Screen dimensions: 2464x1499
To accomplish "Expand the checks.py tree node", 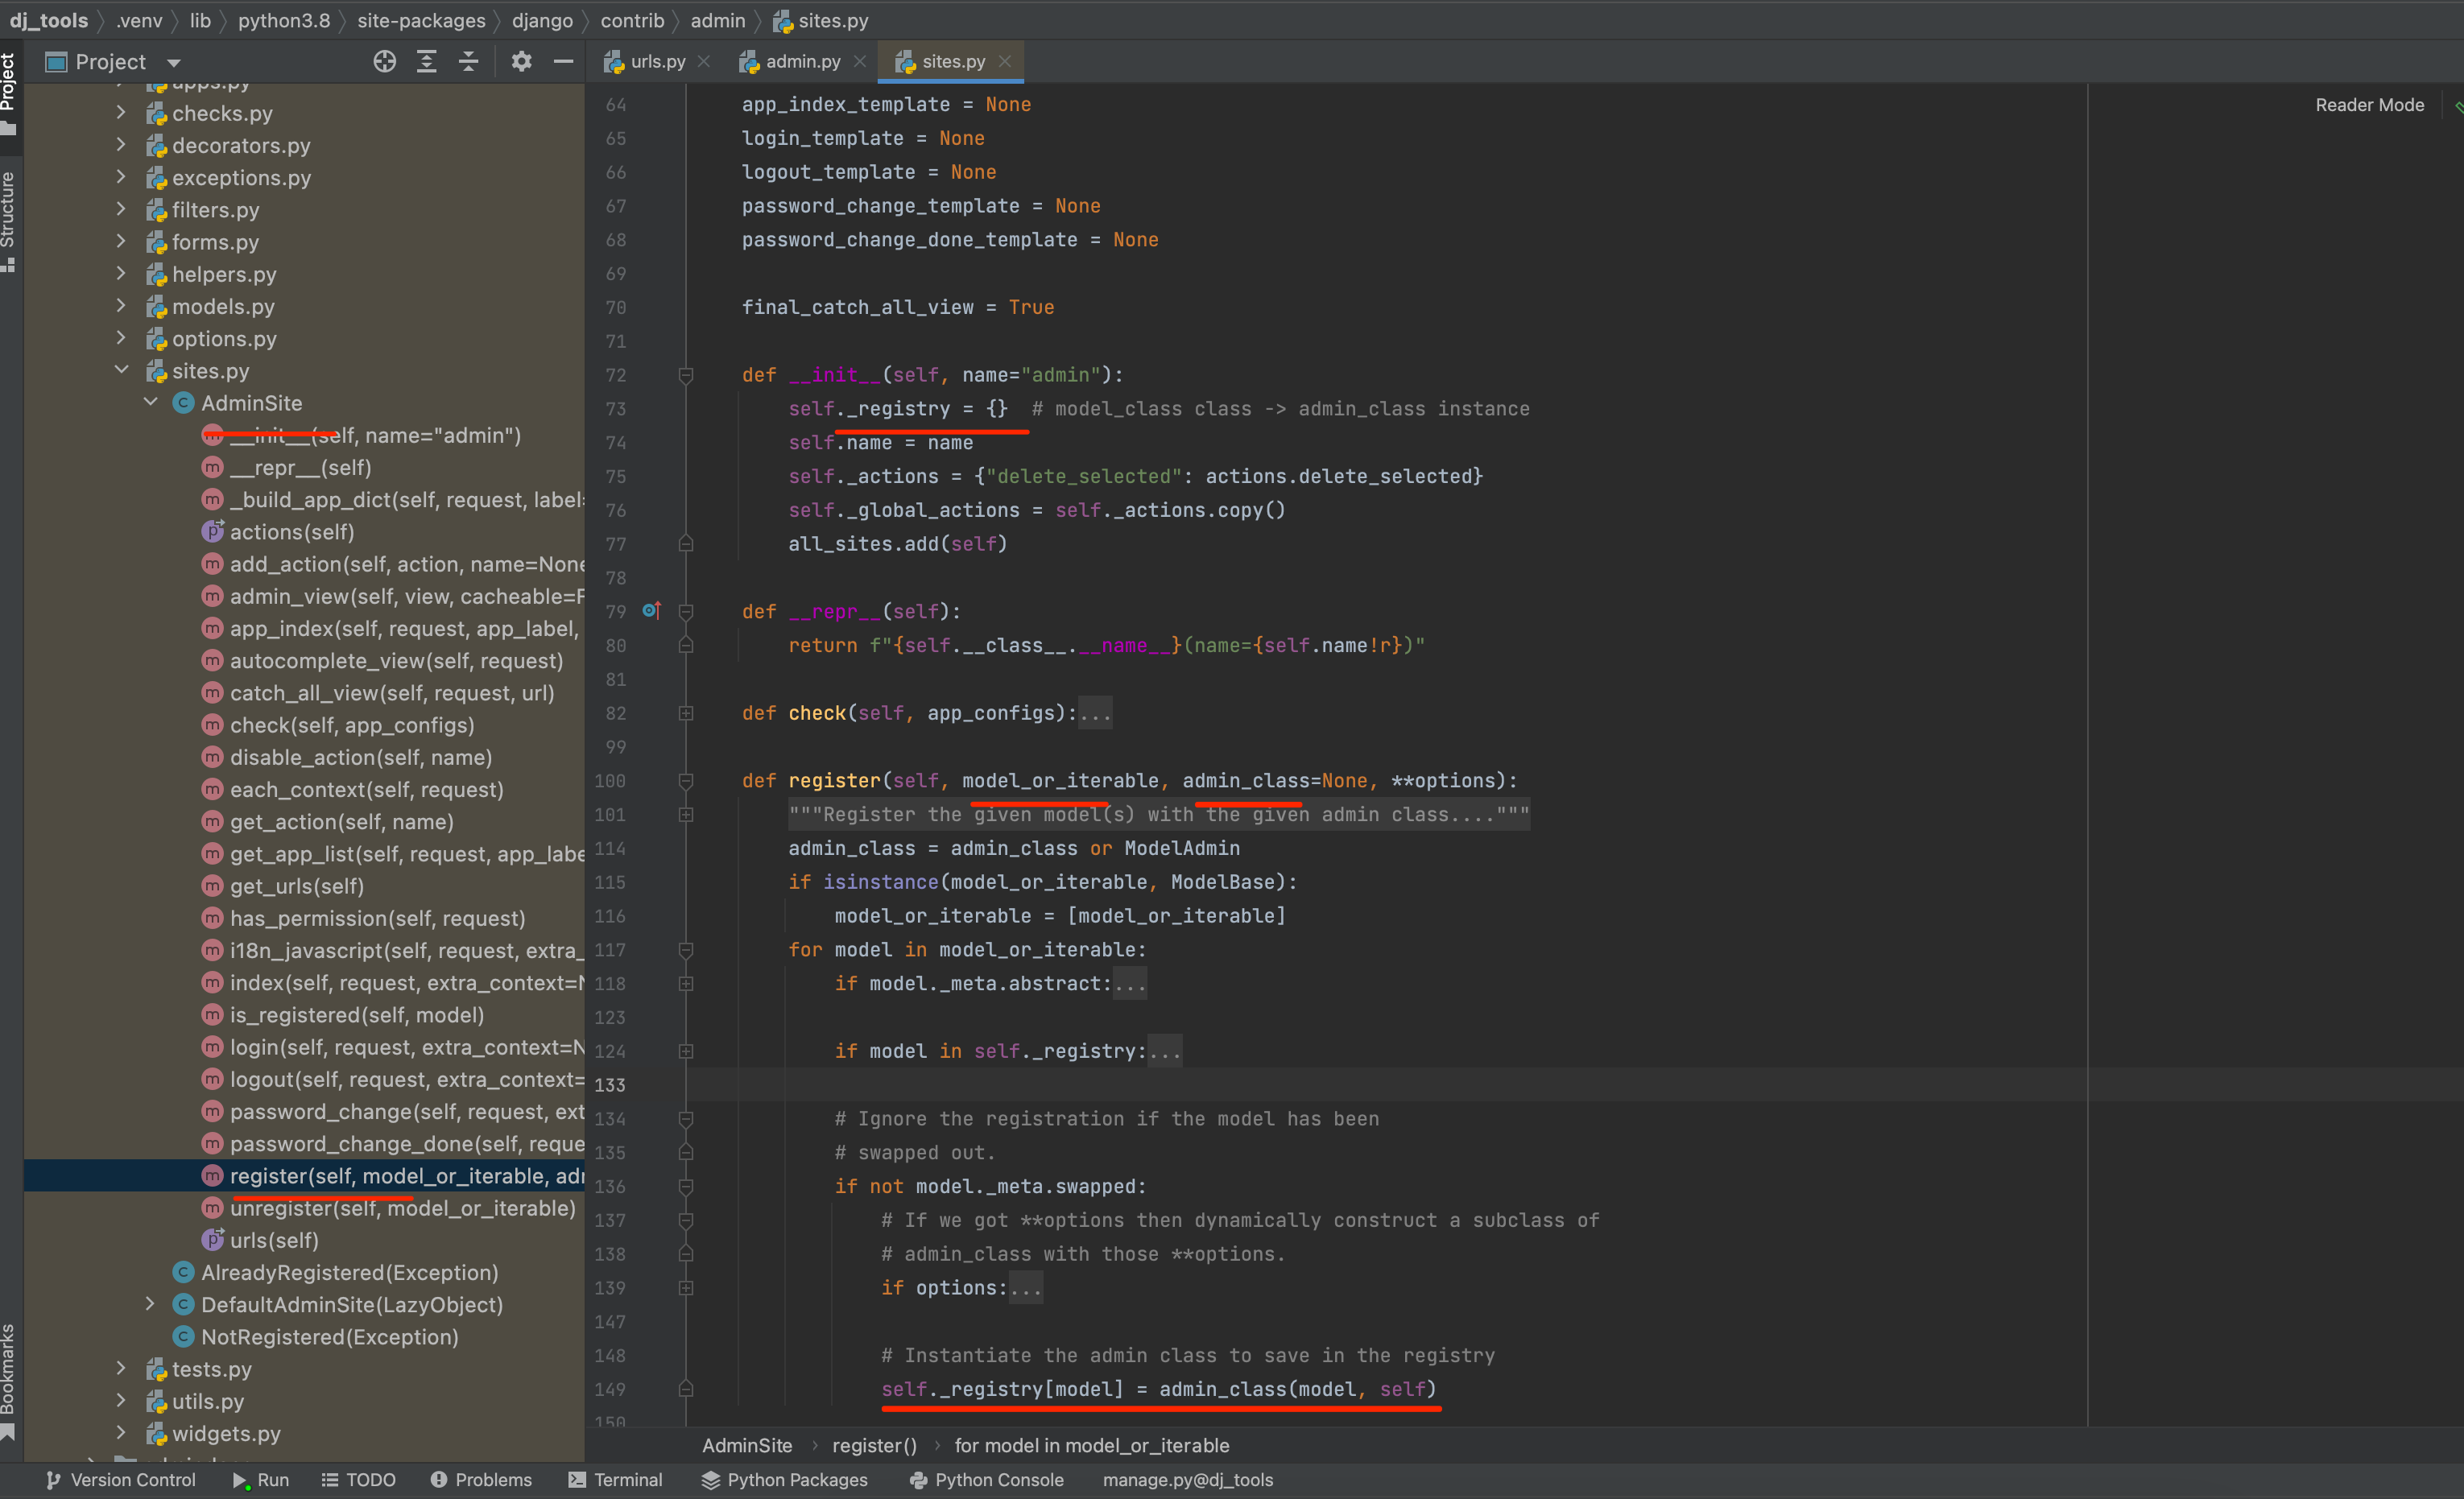I will coord(121,113).
